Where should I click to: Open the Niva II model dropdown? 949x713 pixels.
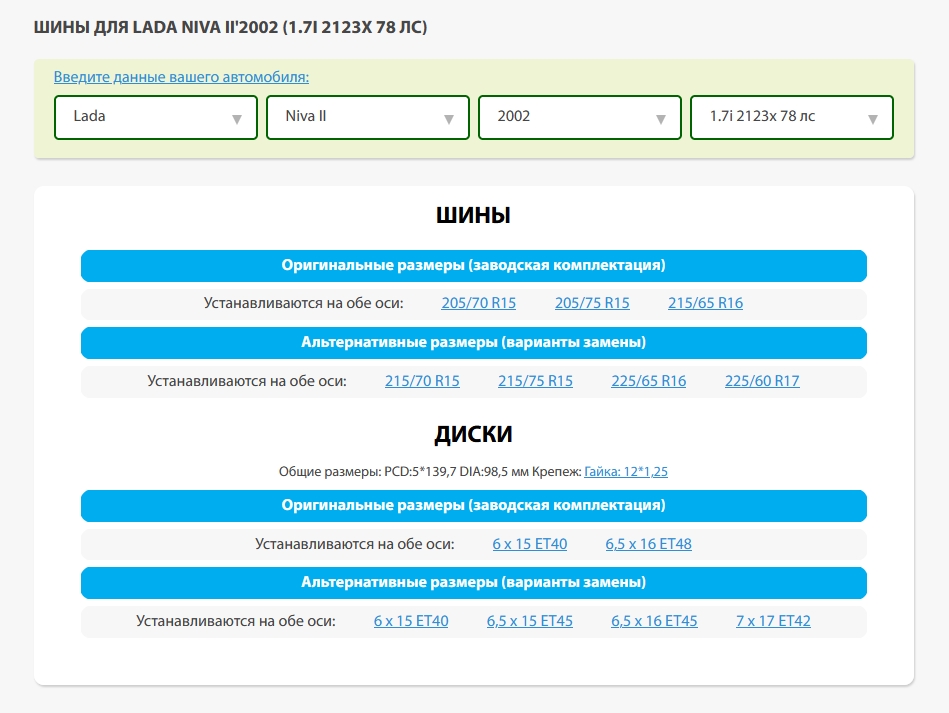click(368, 117)
